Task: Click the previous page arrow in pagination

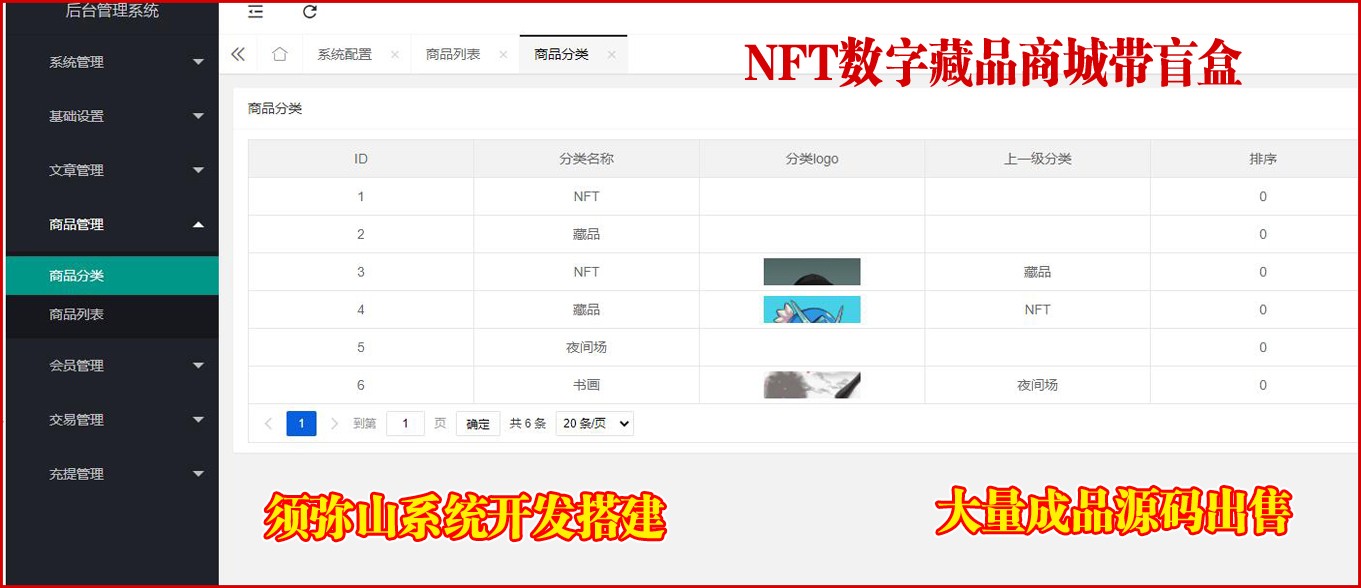Action: (268, 424)
